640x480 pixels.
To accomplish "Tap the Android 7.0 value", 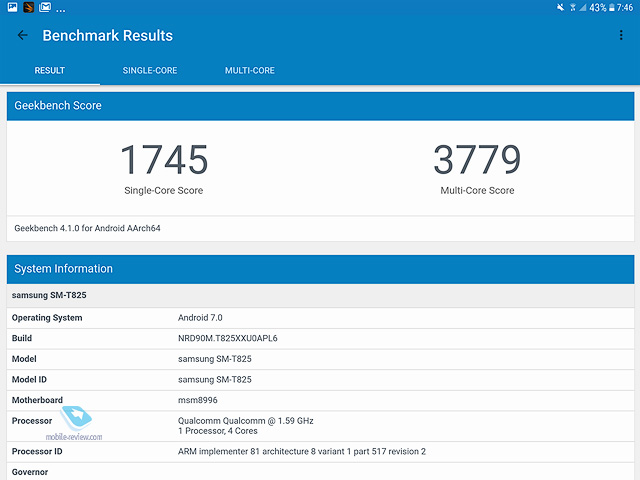I will pos(200,318).
